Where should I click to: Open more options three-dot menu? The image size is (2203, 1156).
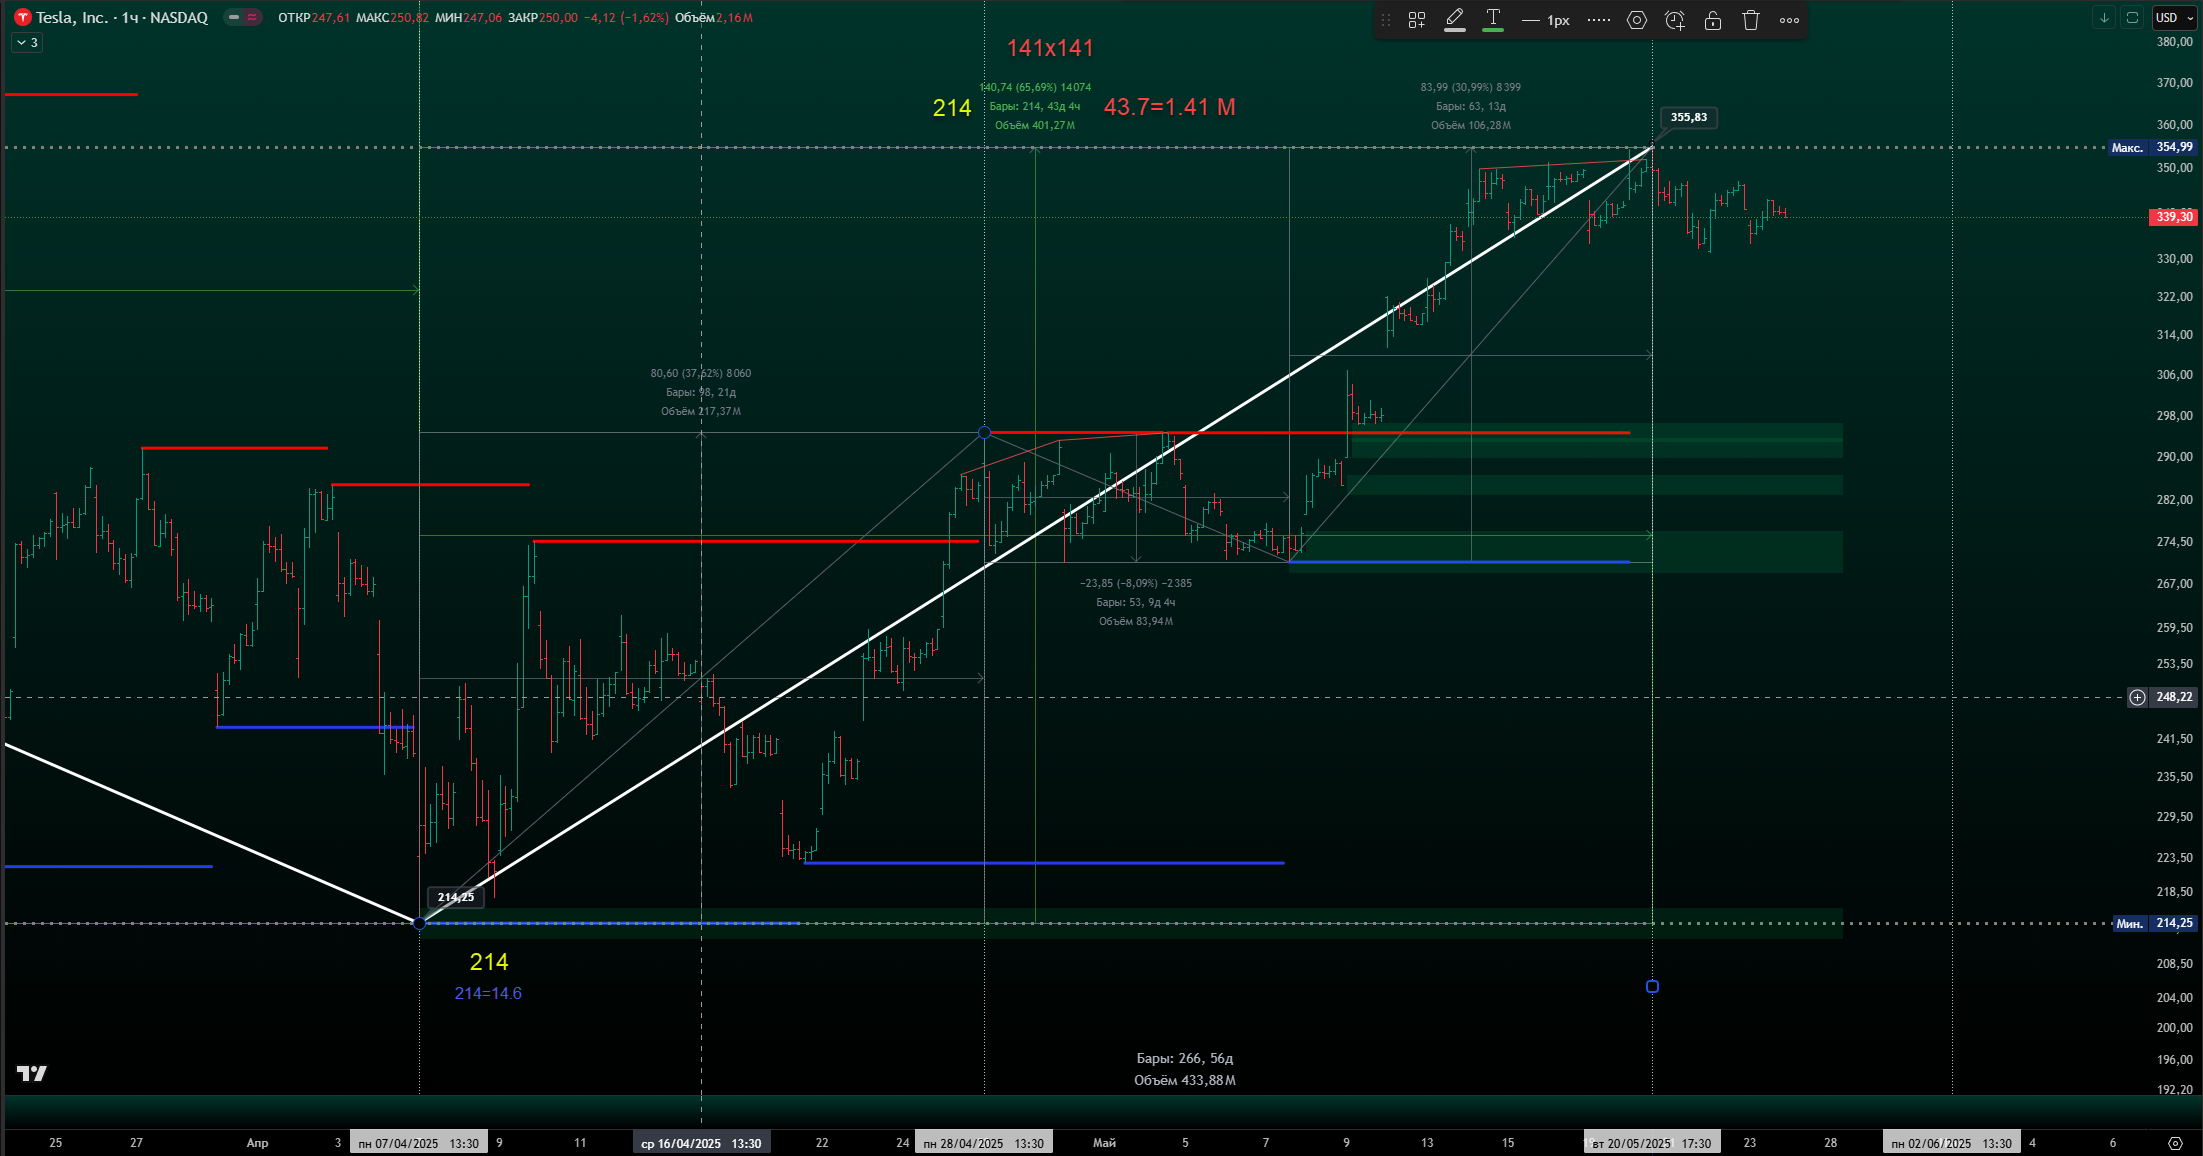pyautogui.click(x=1790, y=20)
